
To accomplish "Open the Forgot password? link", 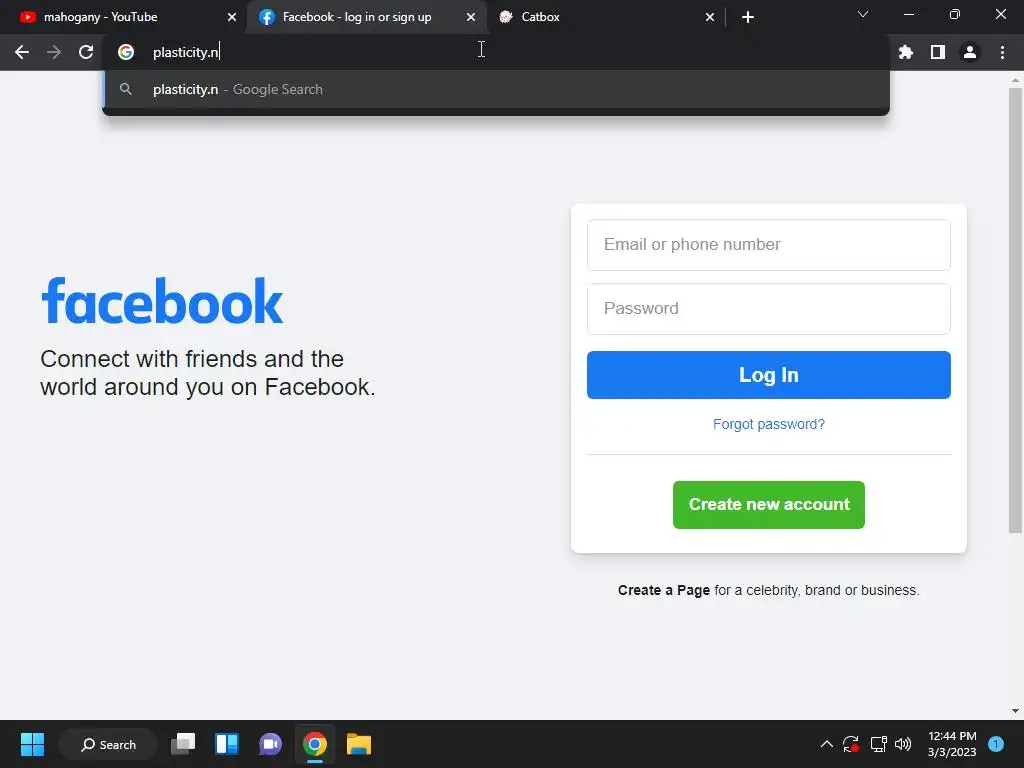I will pyautogui.click(x=769, y=424).
